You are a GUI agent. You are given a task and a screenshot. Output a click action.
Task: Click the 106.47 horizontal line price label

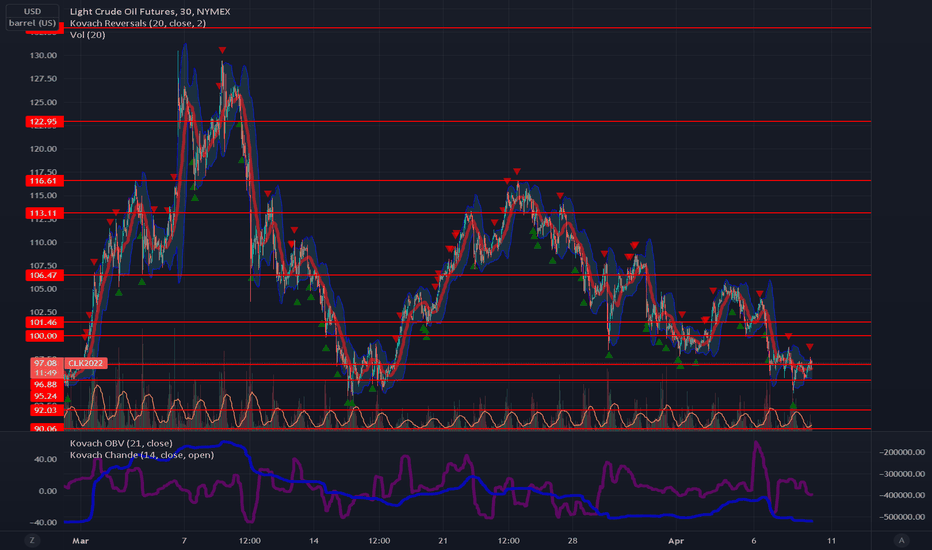[45, 275]
